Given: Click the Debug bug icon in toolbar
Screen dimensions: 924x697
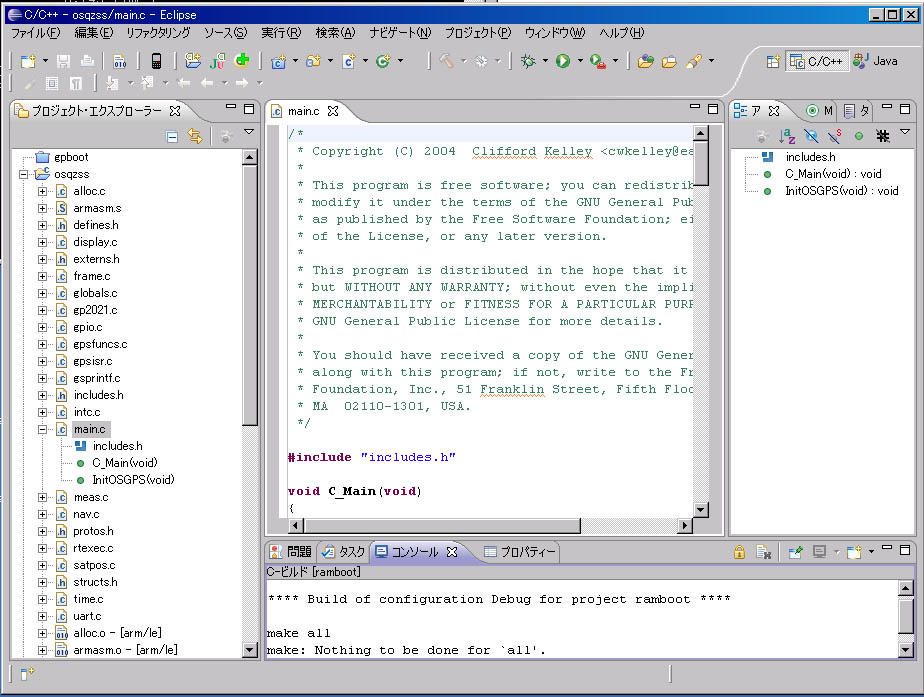Looking at the screenshot, I should [x=528, y=61].
